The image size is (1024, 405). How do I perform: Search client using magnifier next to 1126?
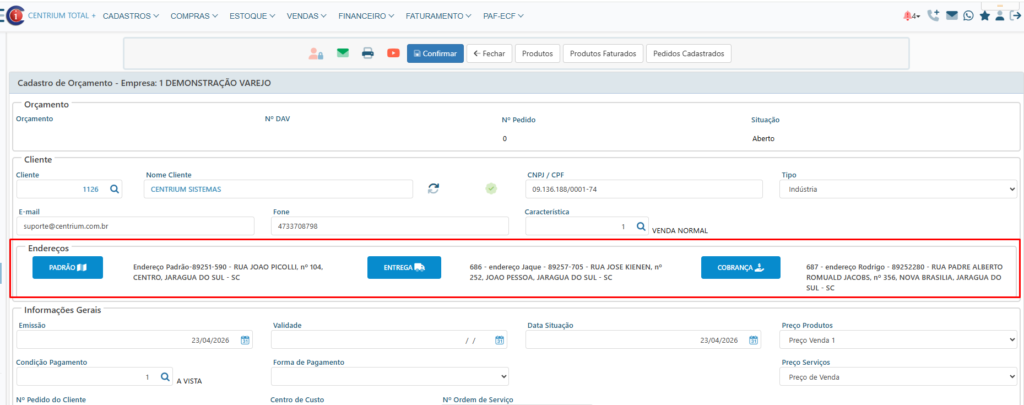(x=114, y=189)
